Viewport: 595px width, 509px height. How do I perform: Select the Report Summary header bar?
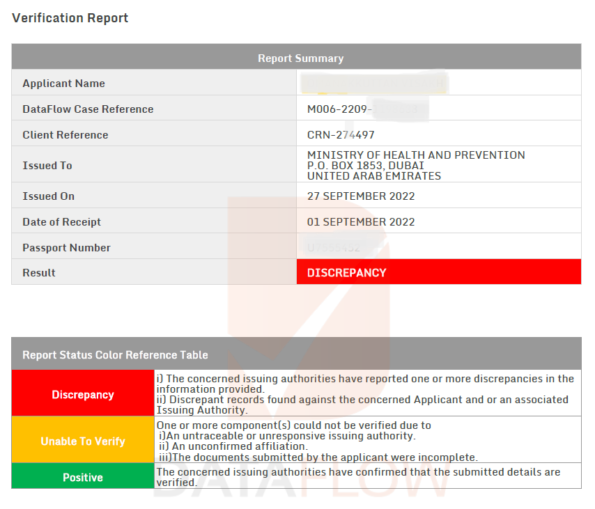pyautogui.click(x=296, y=57)
